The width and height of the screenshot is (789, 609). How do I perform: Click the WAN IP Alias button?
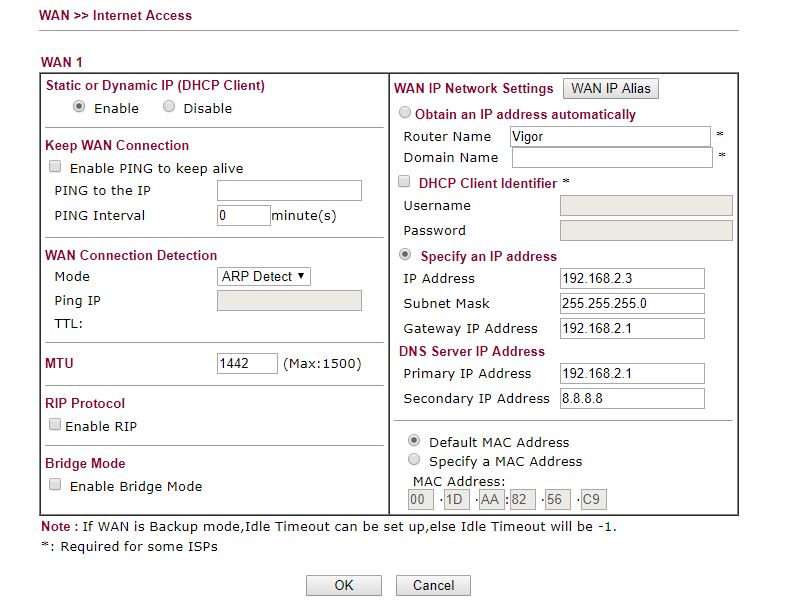610,88
